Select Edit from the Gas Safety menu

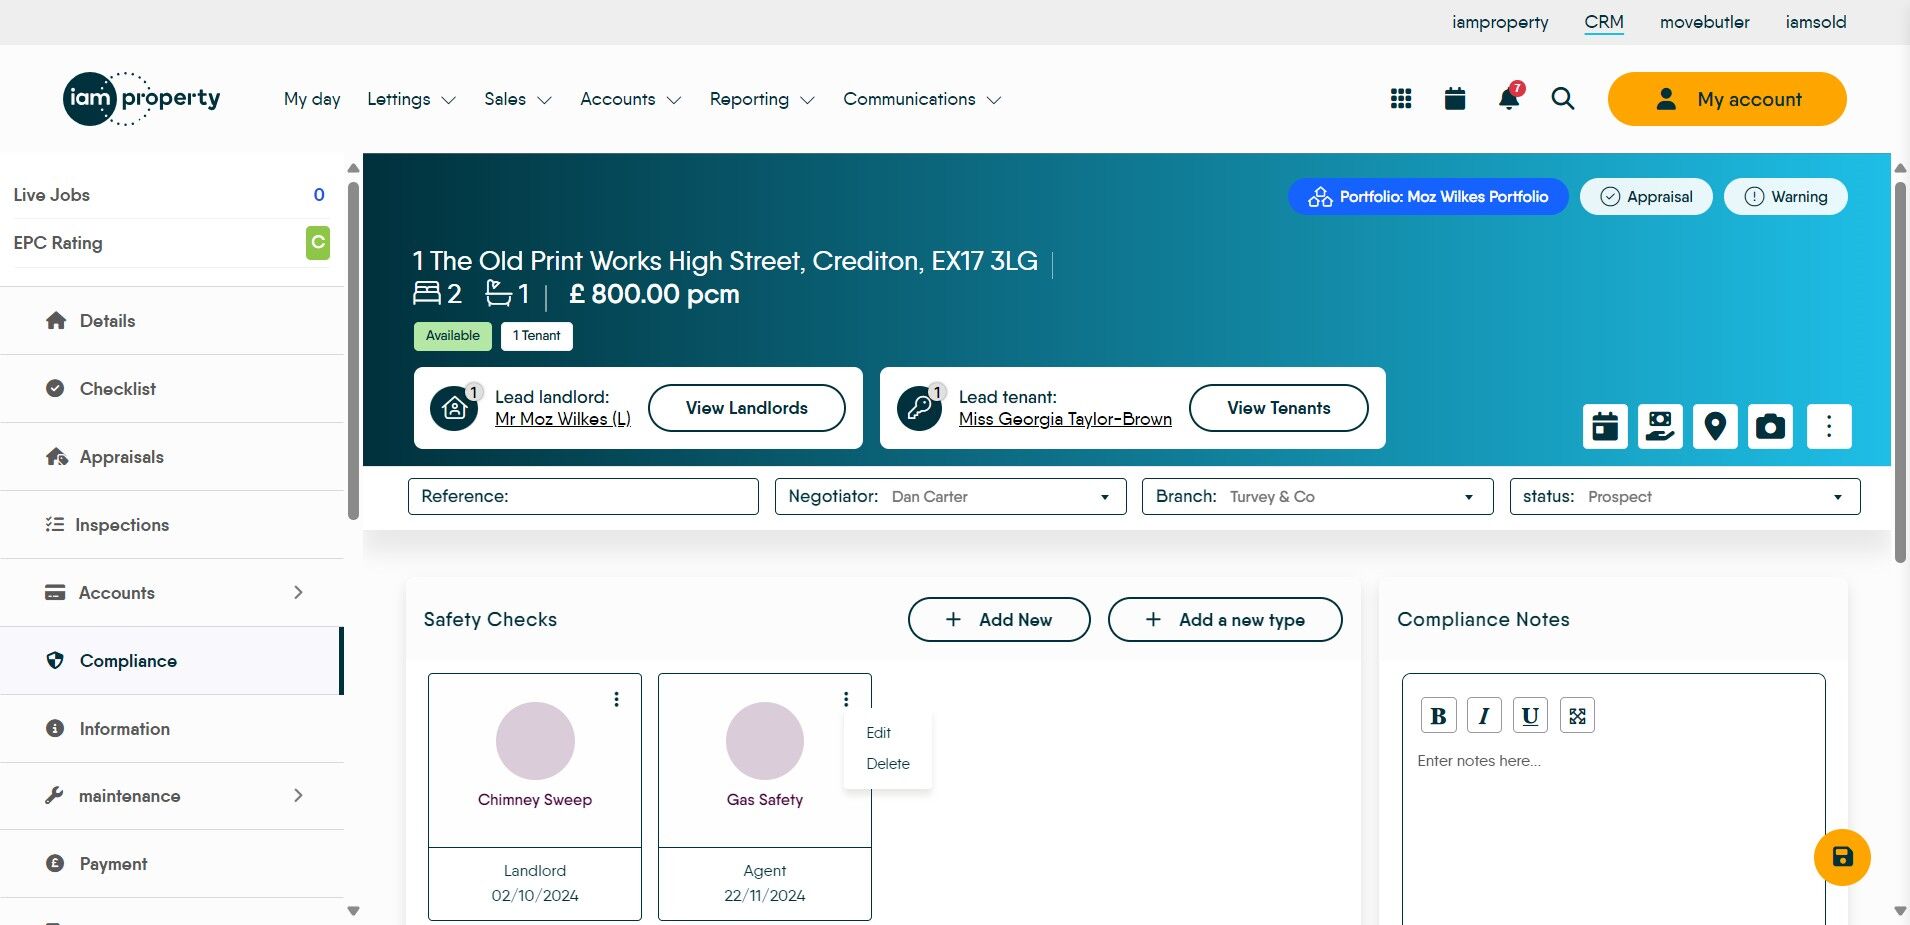point(878,732)
